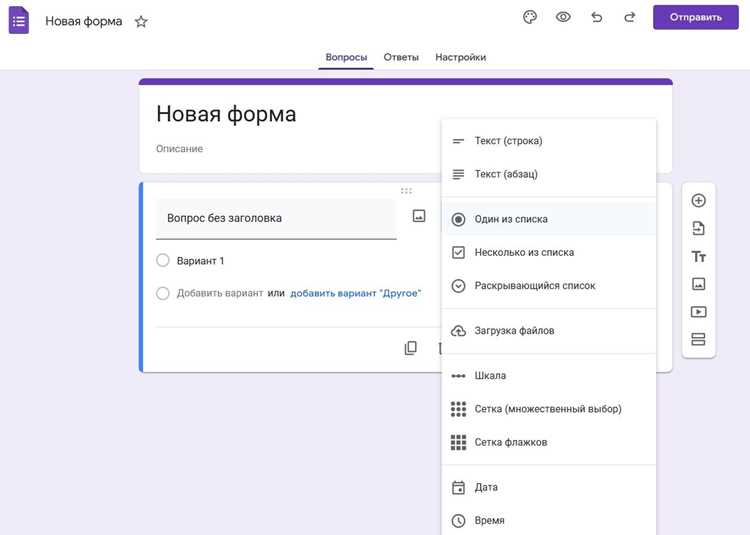The image size is (750, 535).
Task: Click the Вариант 1 option text
Action: point(200,261)
